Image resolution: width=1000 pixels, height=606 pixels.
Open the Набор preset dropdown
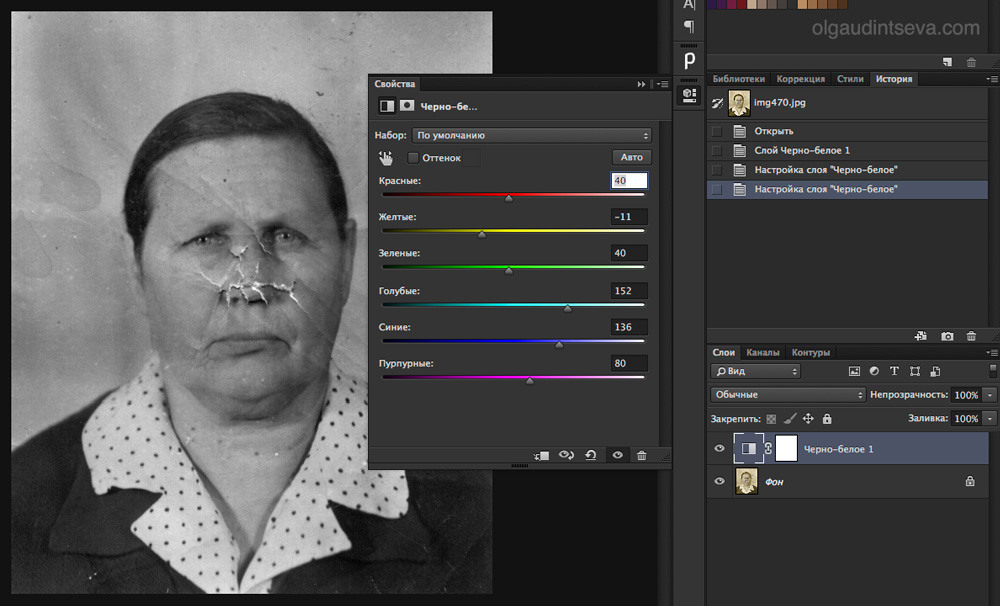tap(531, 135)
